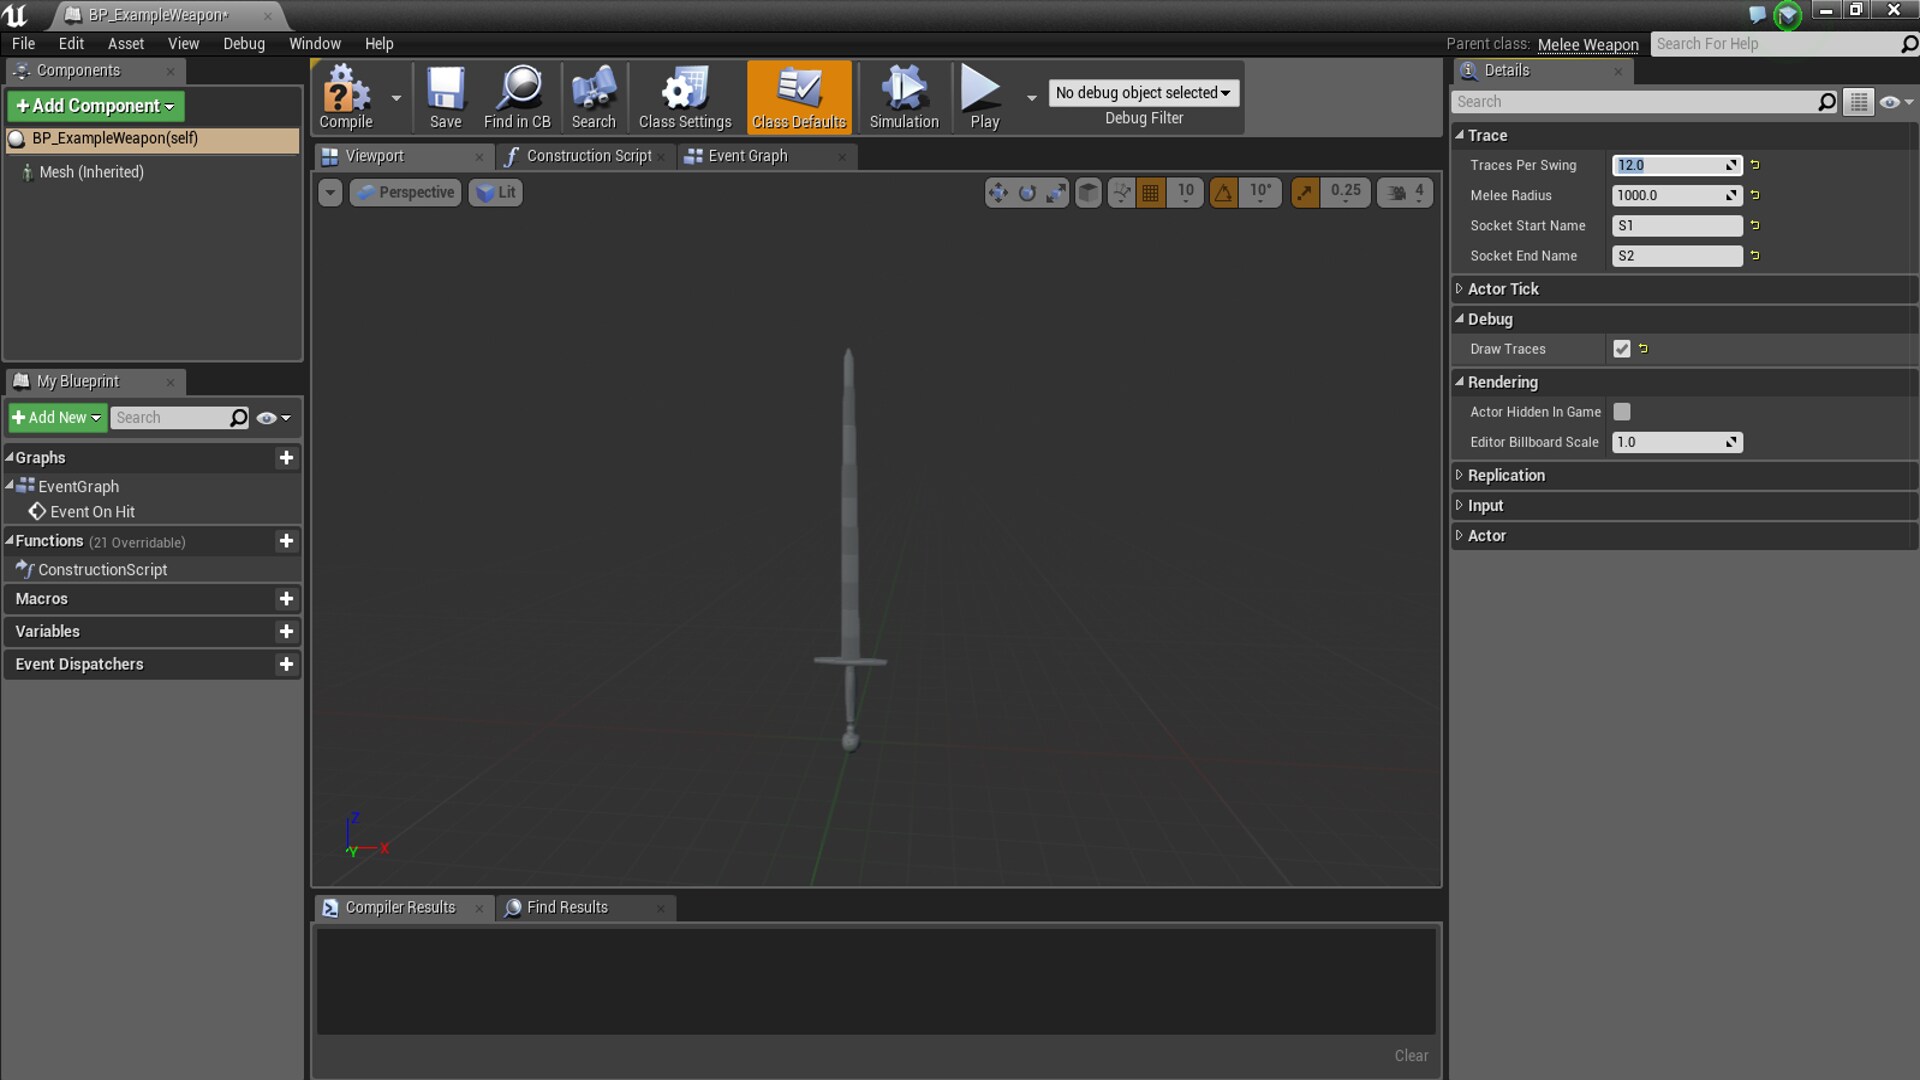This screenshot has width=1920, height=1080.
Task: Open My Blueprint view options eye
Action: coord(273,418)
